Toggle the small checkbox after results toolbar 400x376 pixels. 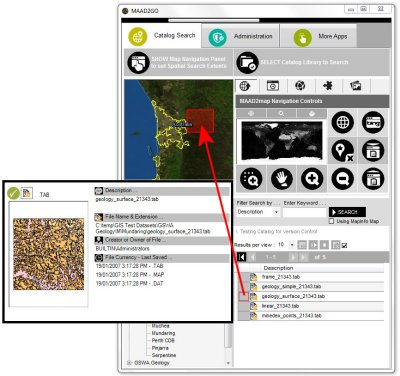click(345, 246)
